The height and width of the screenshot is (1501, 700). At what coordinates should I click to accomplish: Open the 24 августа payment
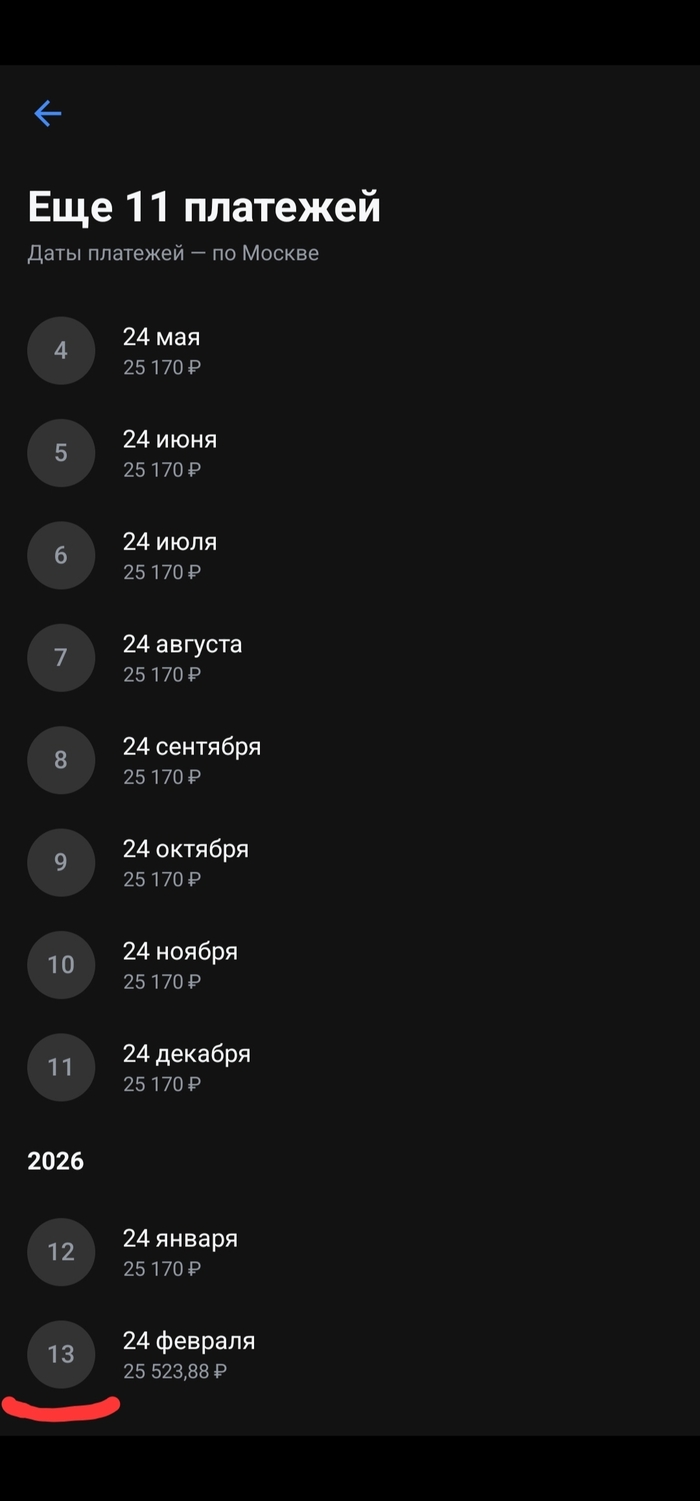[182, 658]
